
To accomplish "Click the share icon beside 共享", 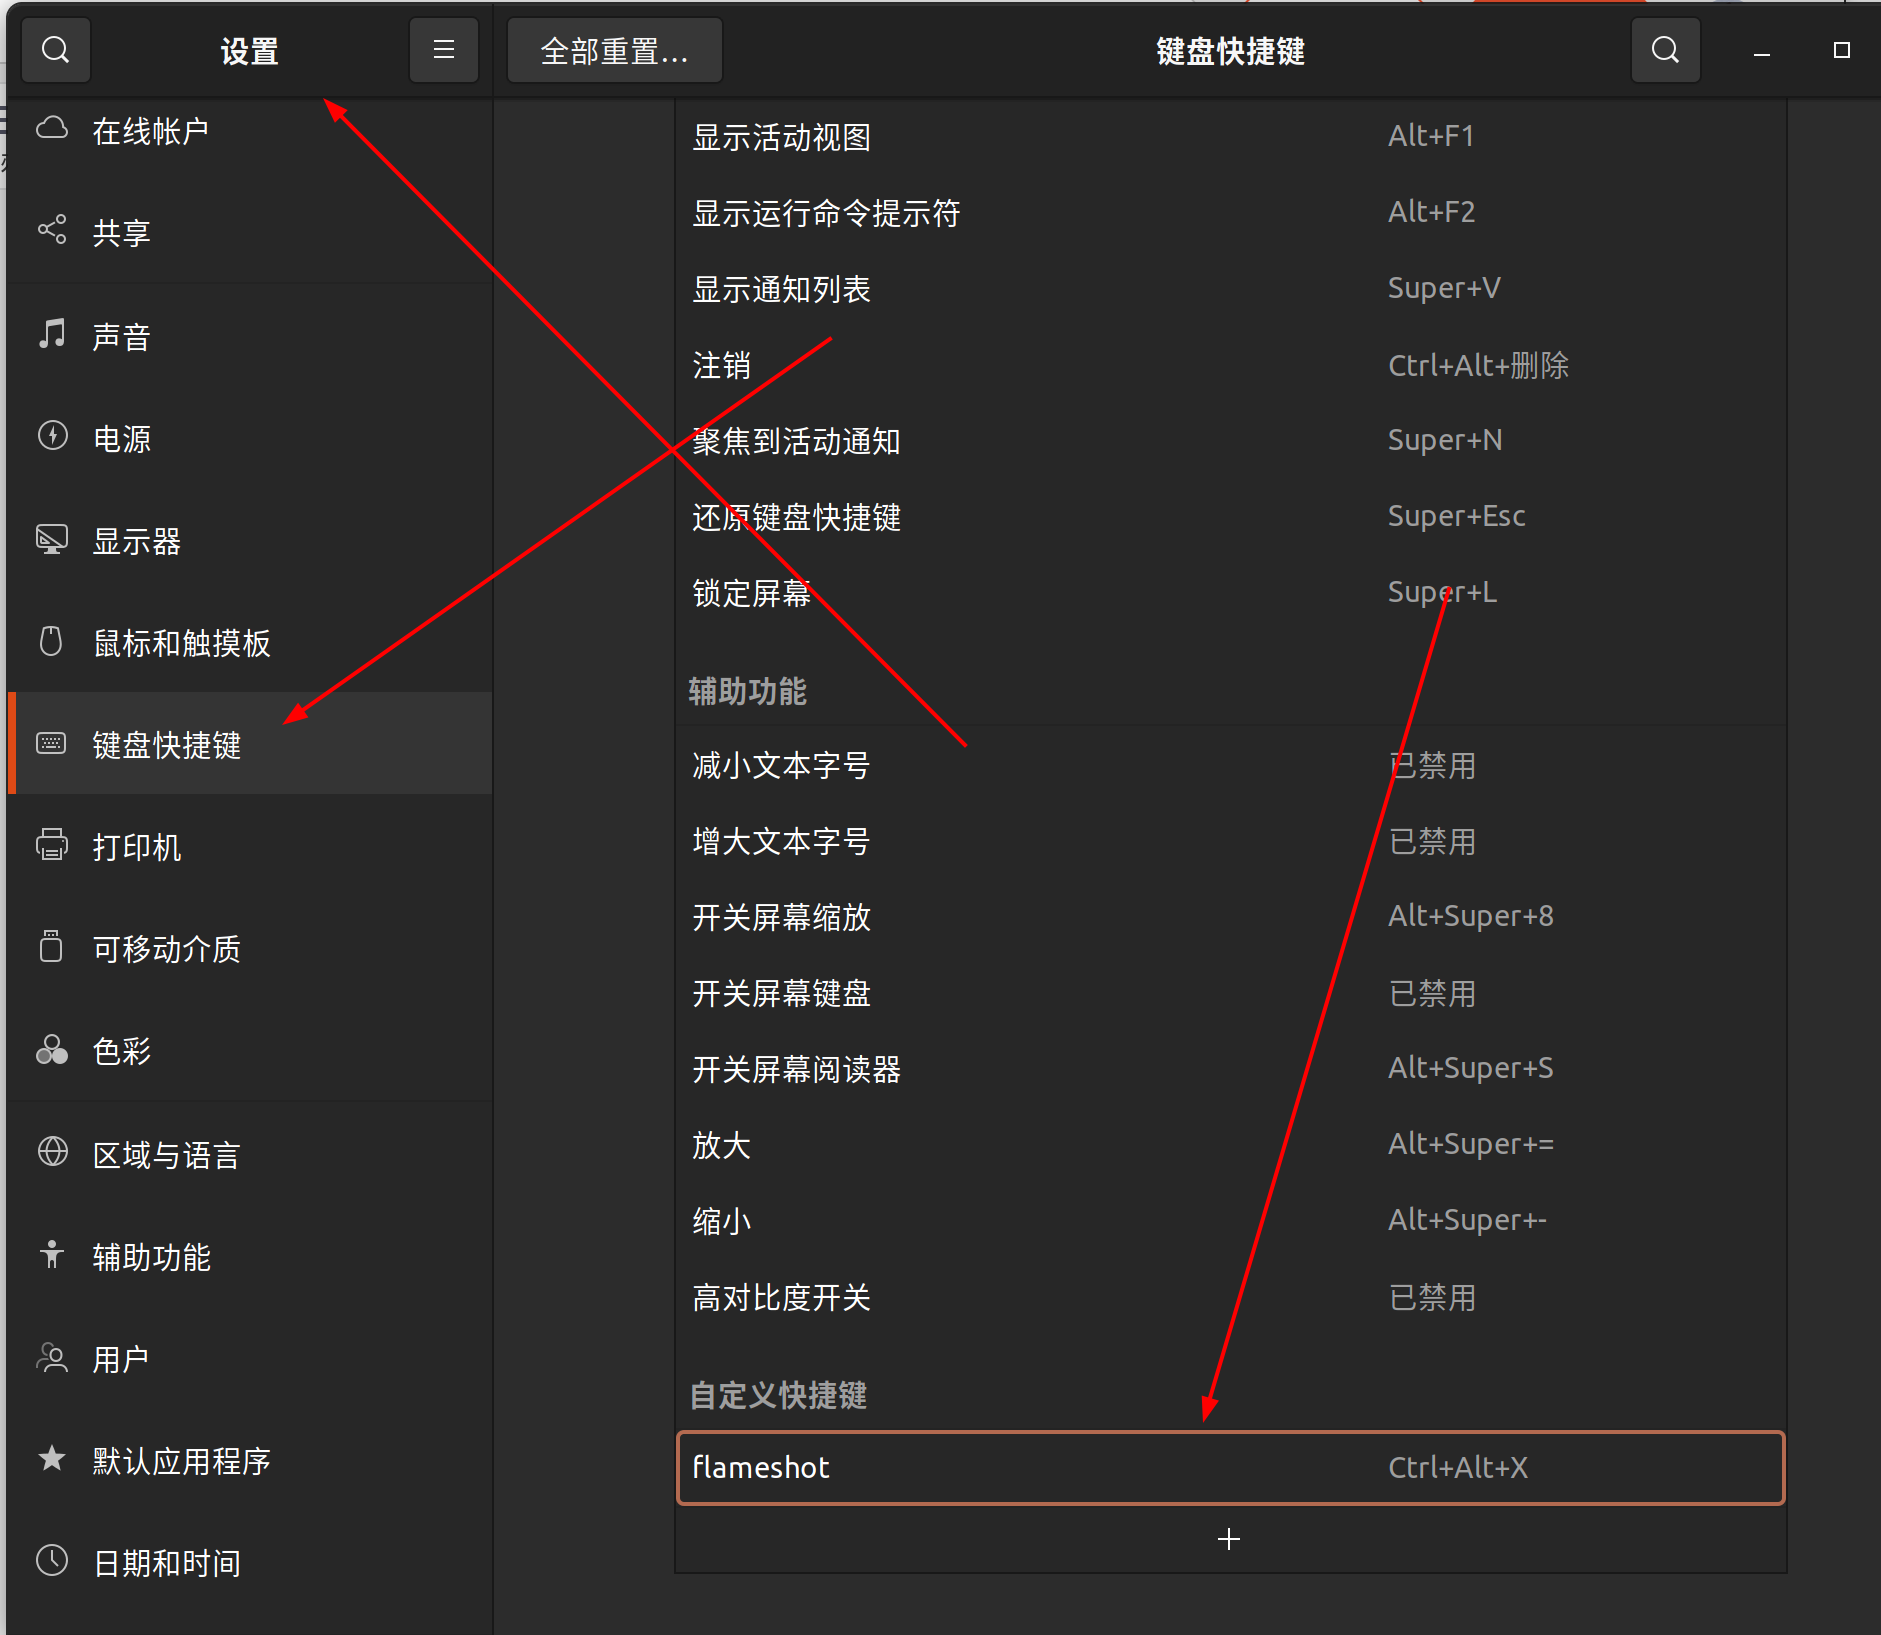I will [52, 230].
